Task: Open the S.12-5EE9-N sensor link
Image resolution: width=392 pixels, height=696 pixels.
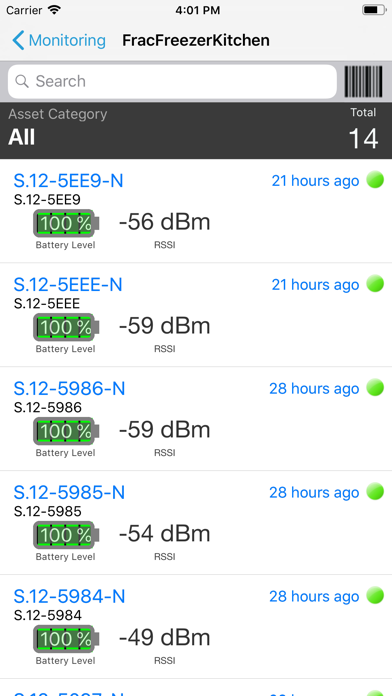Action: [68, 181]
